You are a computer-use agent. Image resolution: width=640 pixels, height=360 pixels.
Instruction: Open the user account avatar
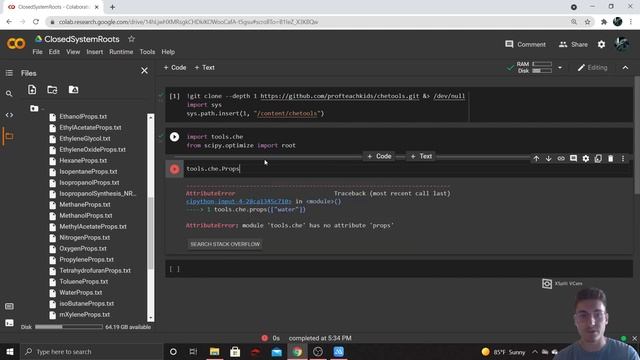pyautogui.click(x=622, y=44)
